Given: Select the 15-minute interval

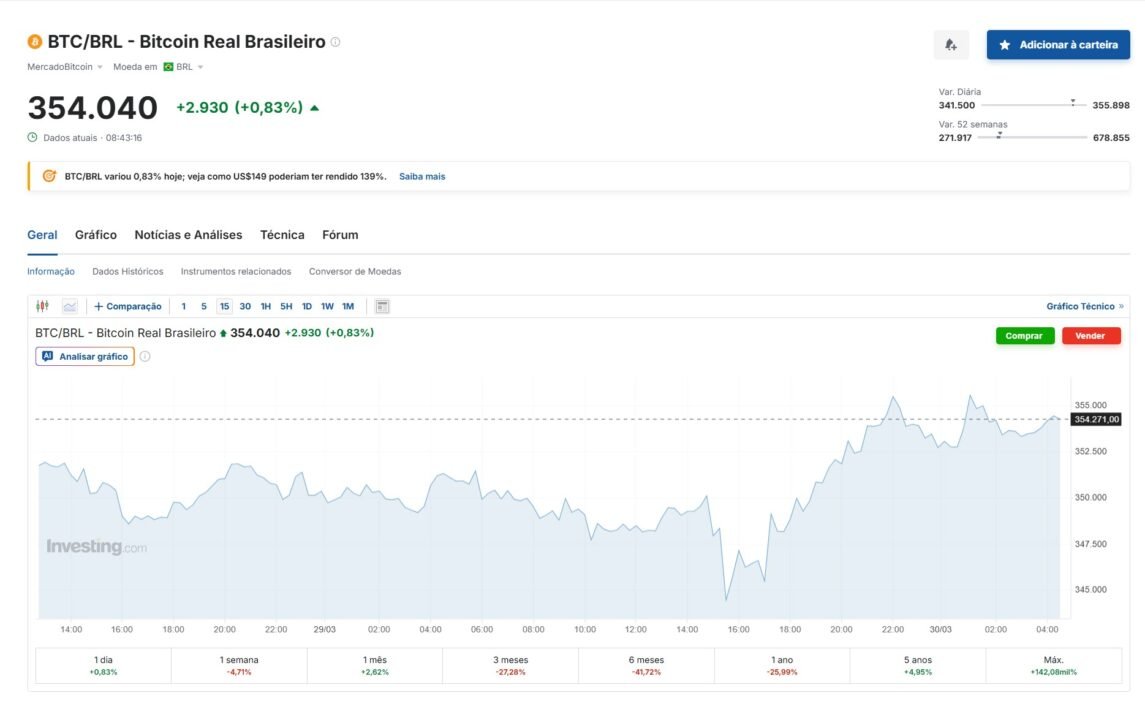Looking at the screenshot, I should (x=224, y=306).
